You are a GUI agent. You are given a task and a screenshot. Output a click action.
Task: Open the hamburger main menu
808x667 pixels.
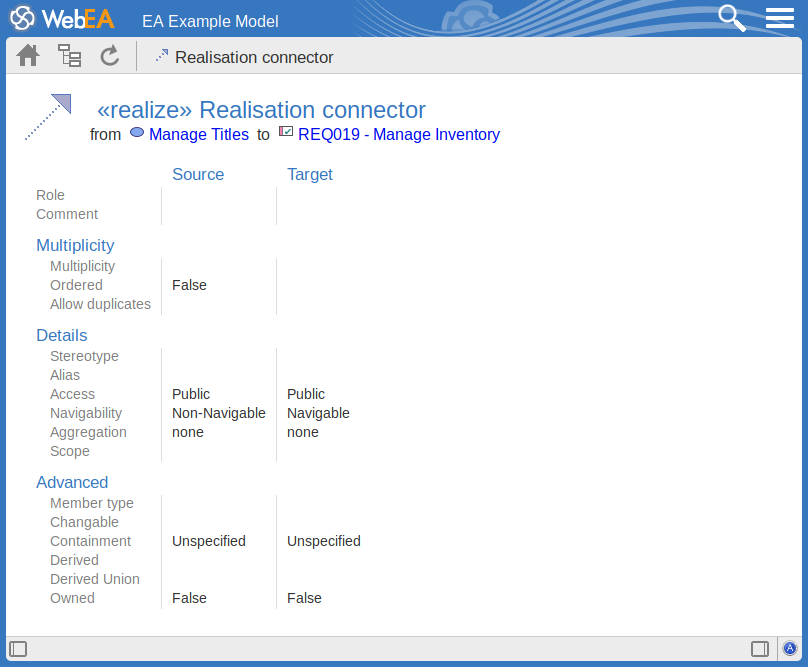click(779, 18)
